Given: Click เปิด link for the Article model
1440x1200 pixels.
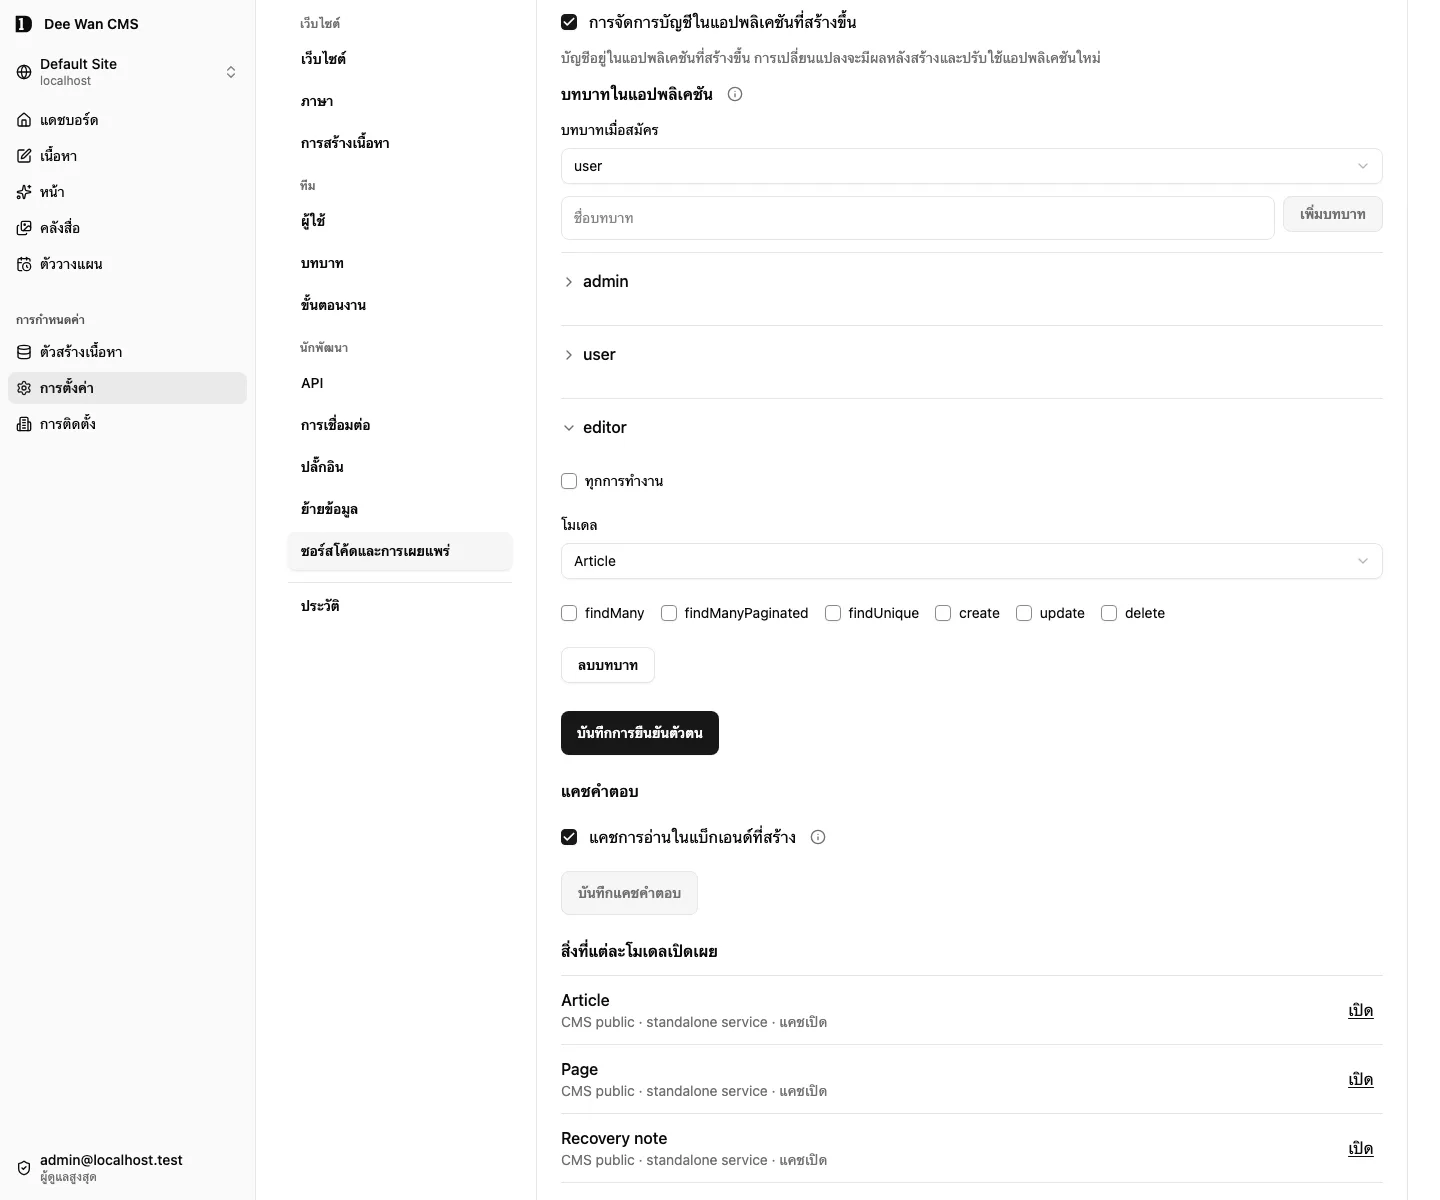Looking at the screenshot, I should (1360, 1010).
